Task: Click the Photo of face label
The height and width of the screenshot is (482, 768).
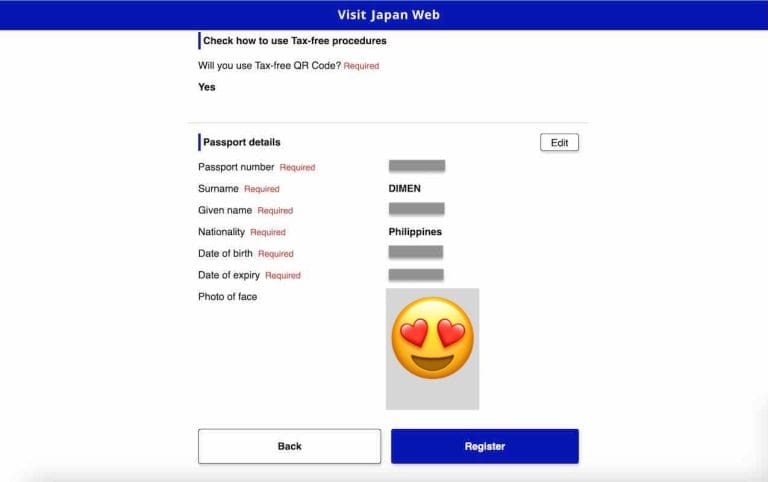Action: coord(227,296)
